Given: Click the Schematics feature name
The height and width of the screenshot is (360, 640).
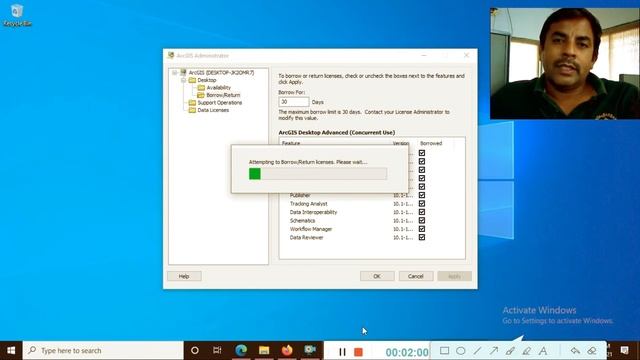Looking at the screenshot, I should point(302,220).
